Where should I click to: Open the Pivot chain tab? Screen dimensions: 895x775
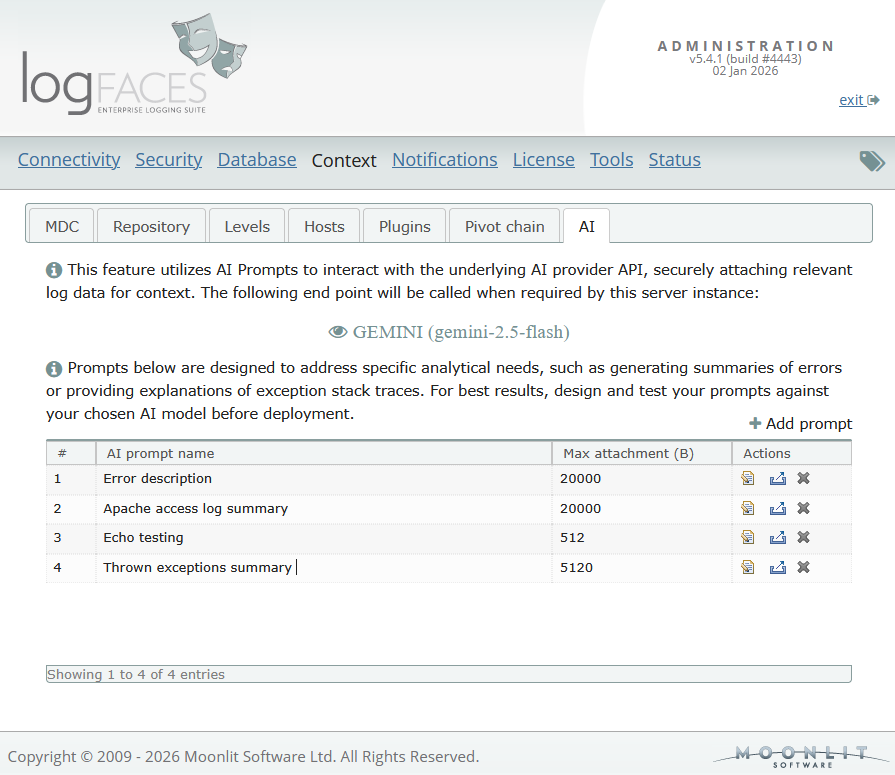[x=504, y=227]
